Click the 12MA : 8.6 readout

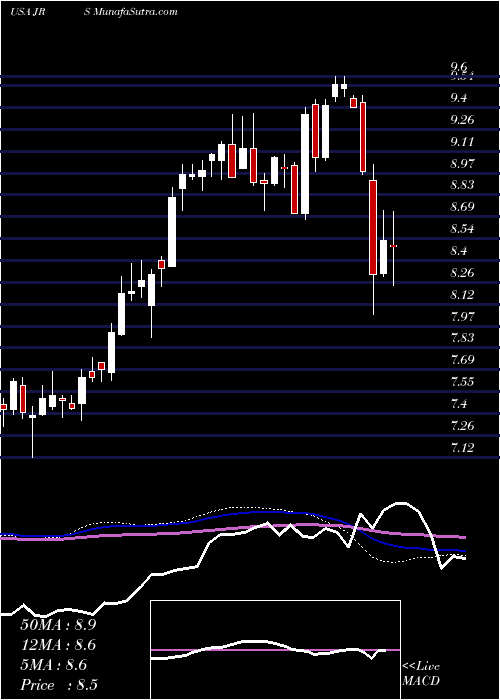coord(58,645)
